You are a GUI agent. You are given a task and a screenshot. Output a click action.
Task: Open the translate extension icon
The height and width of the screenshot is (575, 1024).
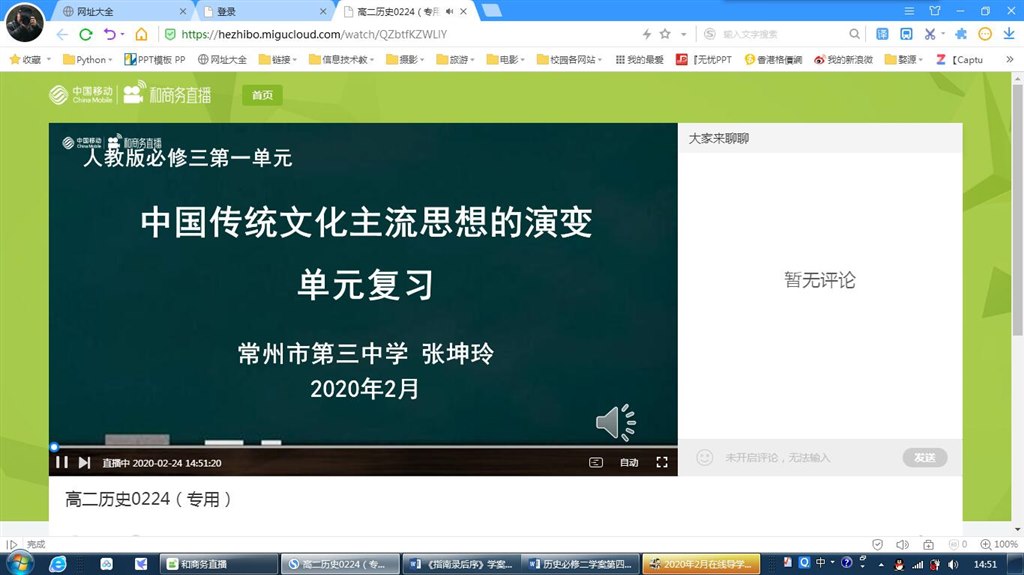(x=882, y=34)
